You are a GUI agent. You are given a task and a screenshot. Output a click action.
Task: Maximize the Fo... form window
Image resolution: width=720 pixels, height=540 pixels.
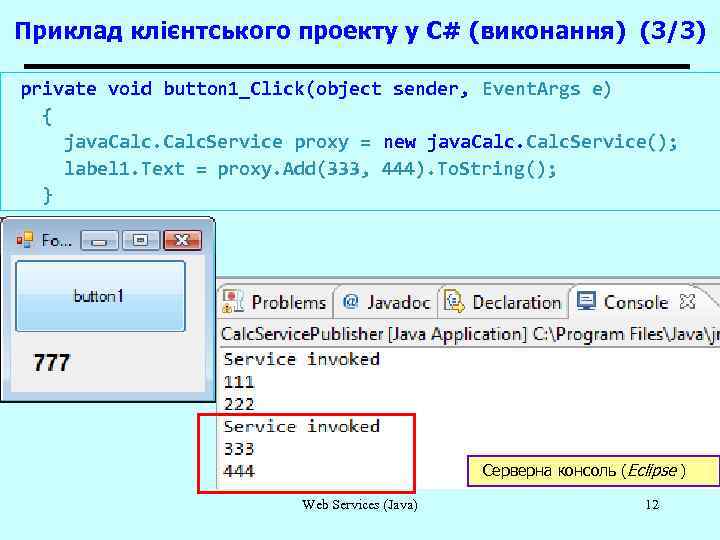coord(141,240)
